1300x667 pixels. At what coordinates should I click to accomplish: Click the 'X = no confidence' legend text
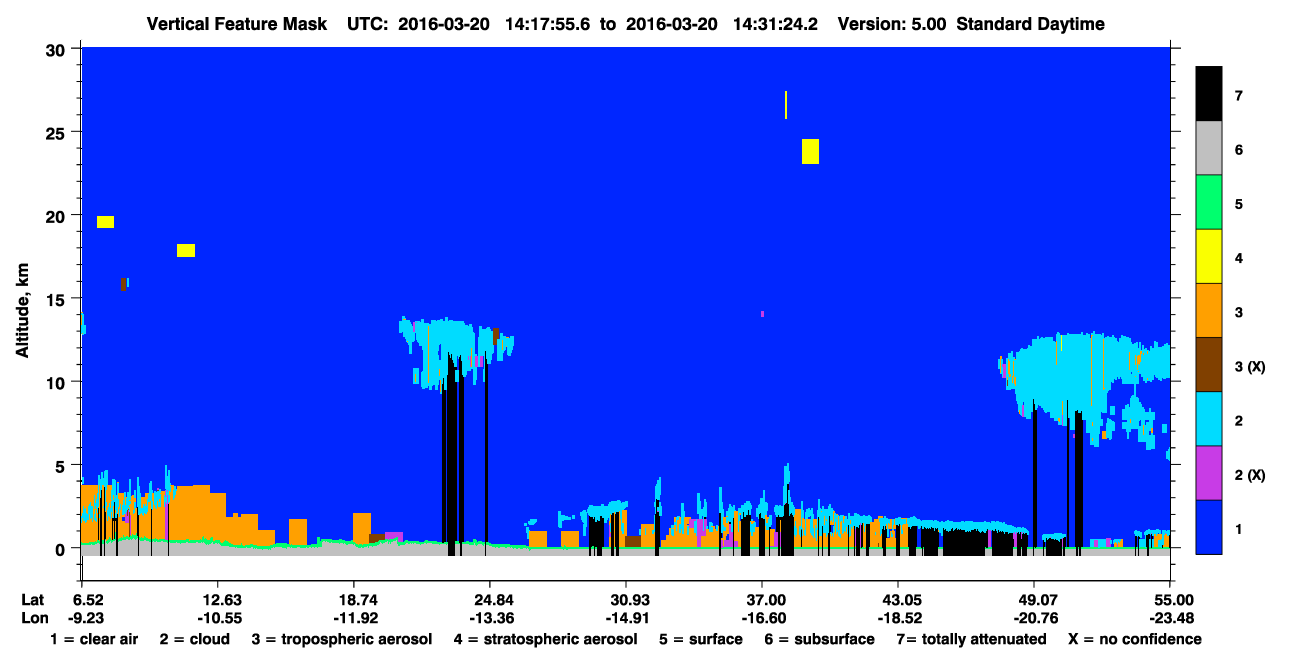click(x=1135, y=639)
